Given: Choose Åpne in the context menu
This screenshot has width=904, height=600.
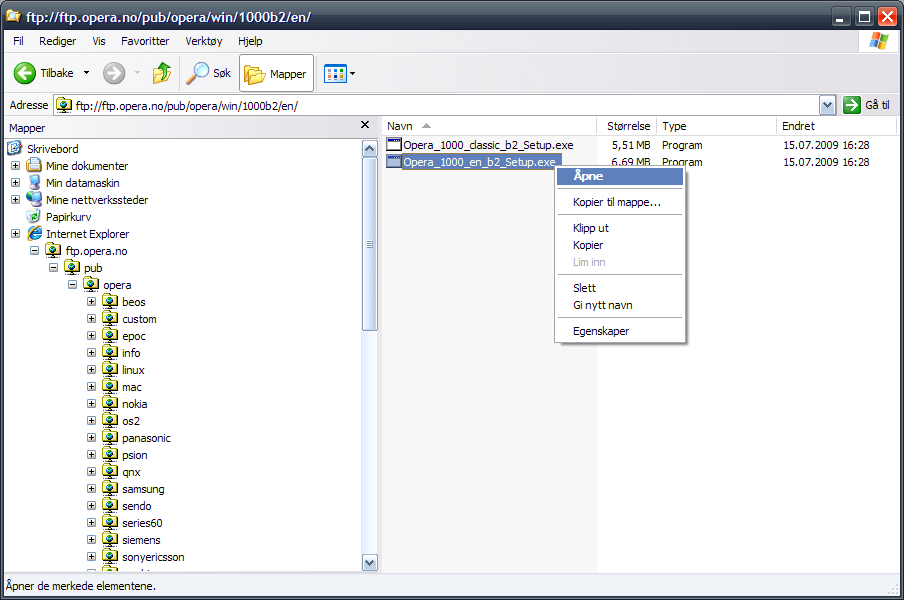Looking at the screenshot, I should [x=620, y=176].
